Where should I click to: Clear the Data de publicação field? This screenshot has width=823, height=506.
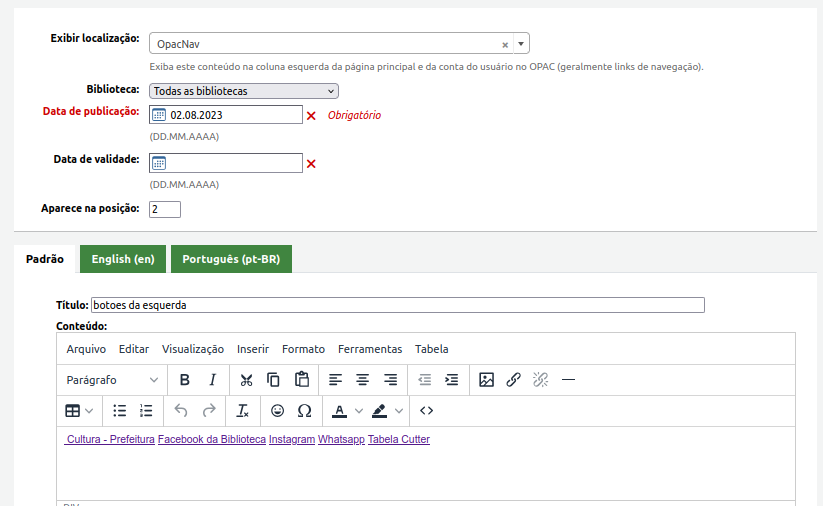coord(311,115)
